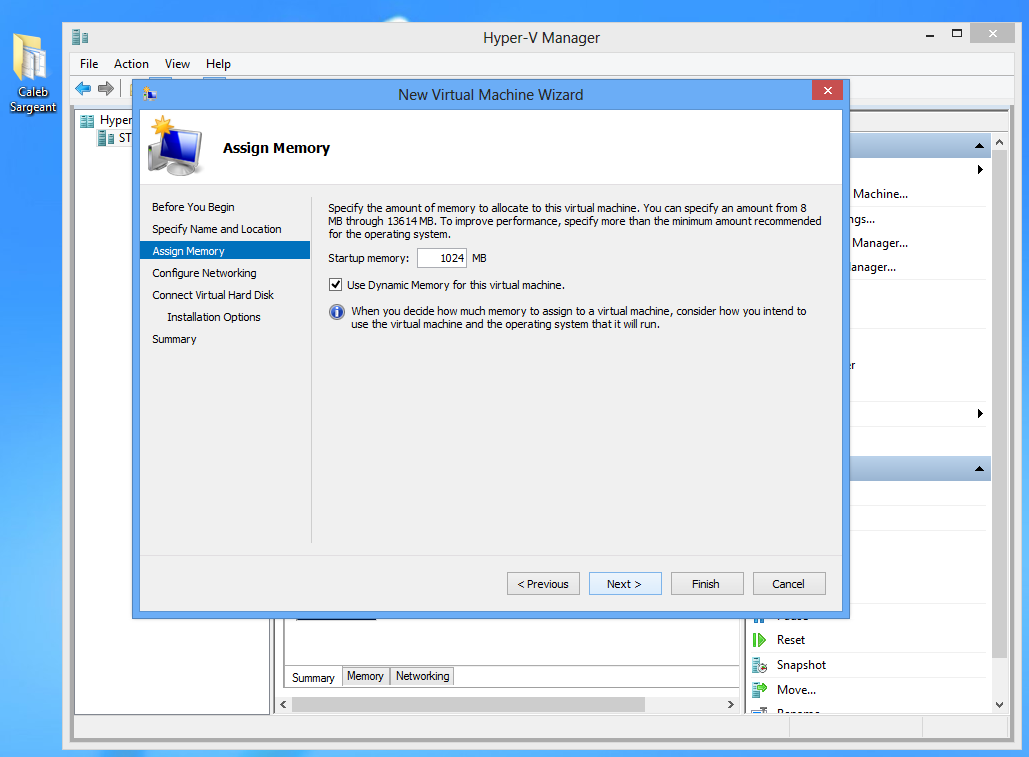Image resolution: width=1029 pixels, height=757 pixels.
Task: Collapse the top Actions section arrow
Action: (x=979, y=146)
